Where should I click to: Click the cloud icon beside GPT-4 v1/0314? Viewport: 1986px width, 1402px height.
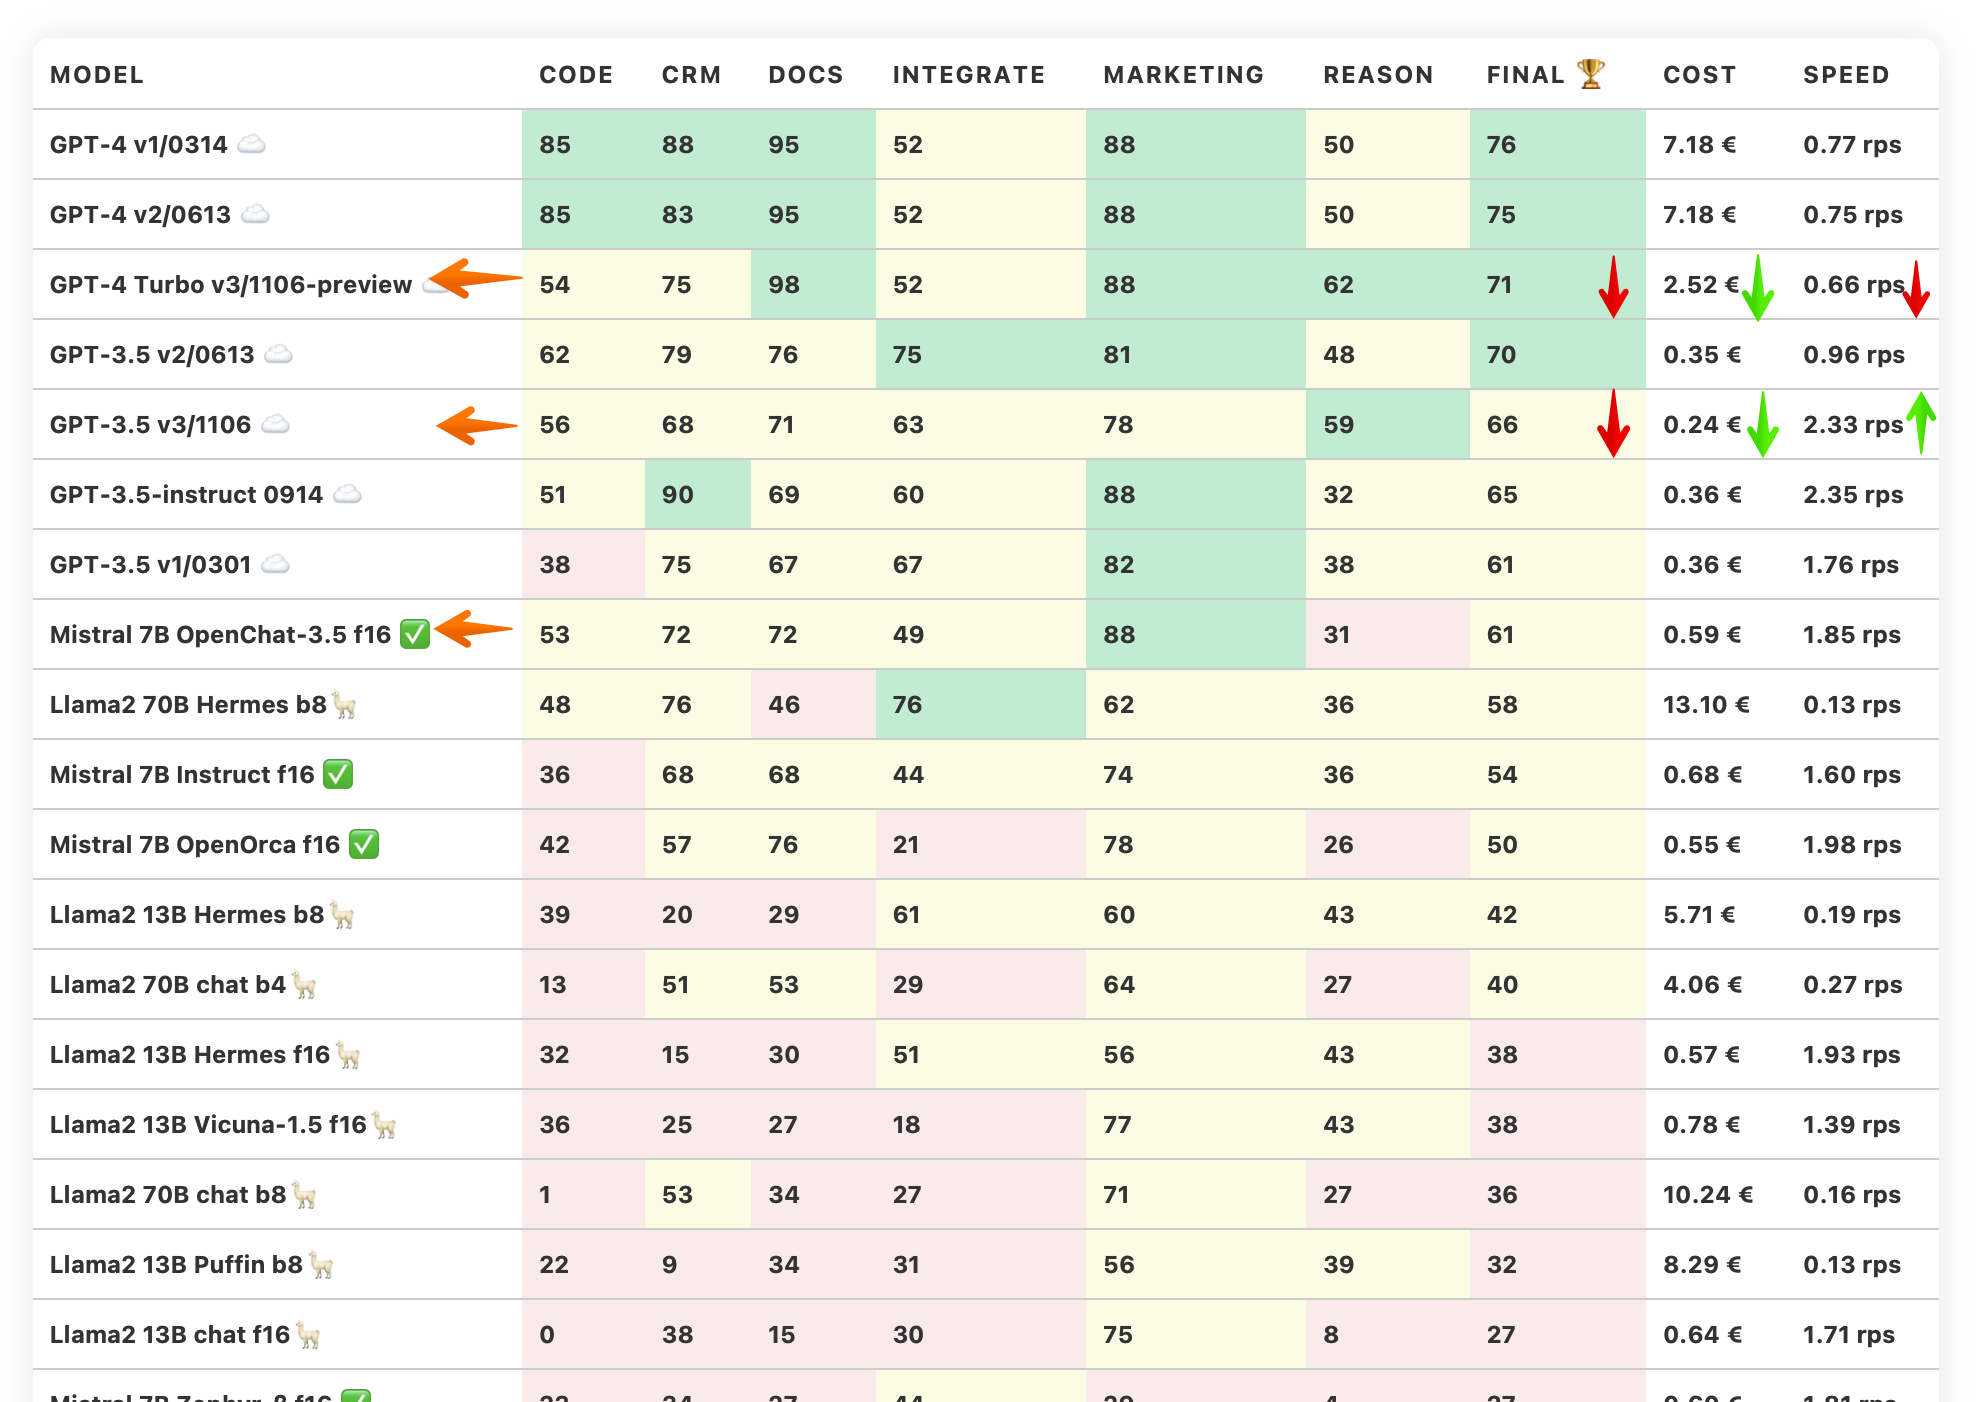point(251,144)
